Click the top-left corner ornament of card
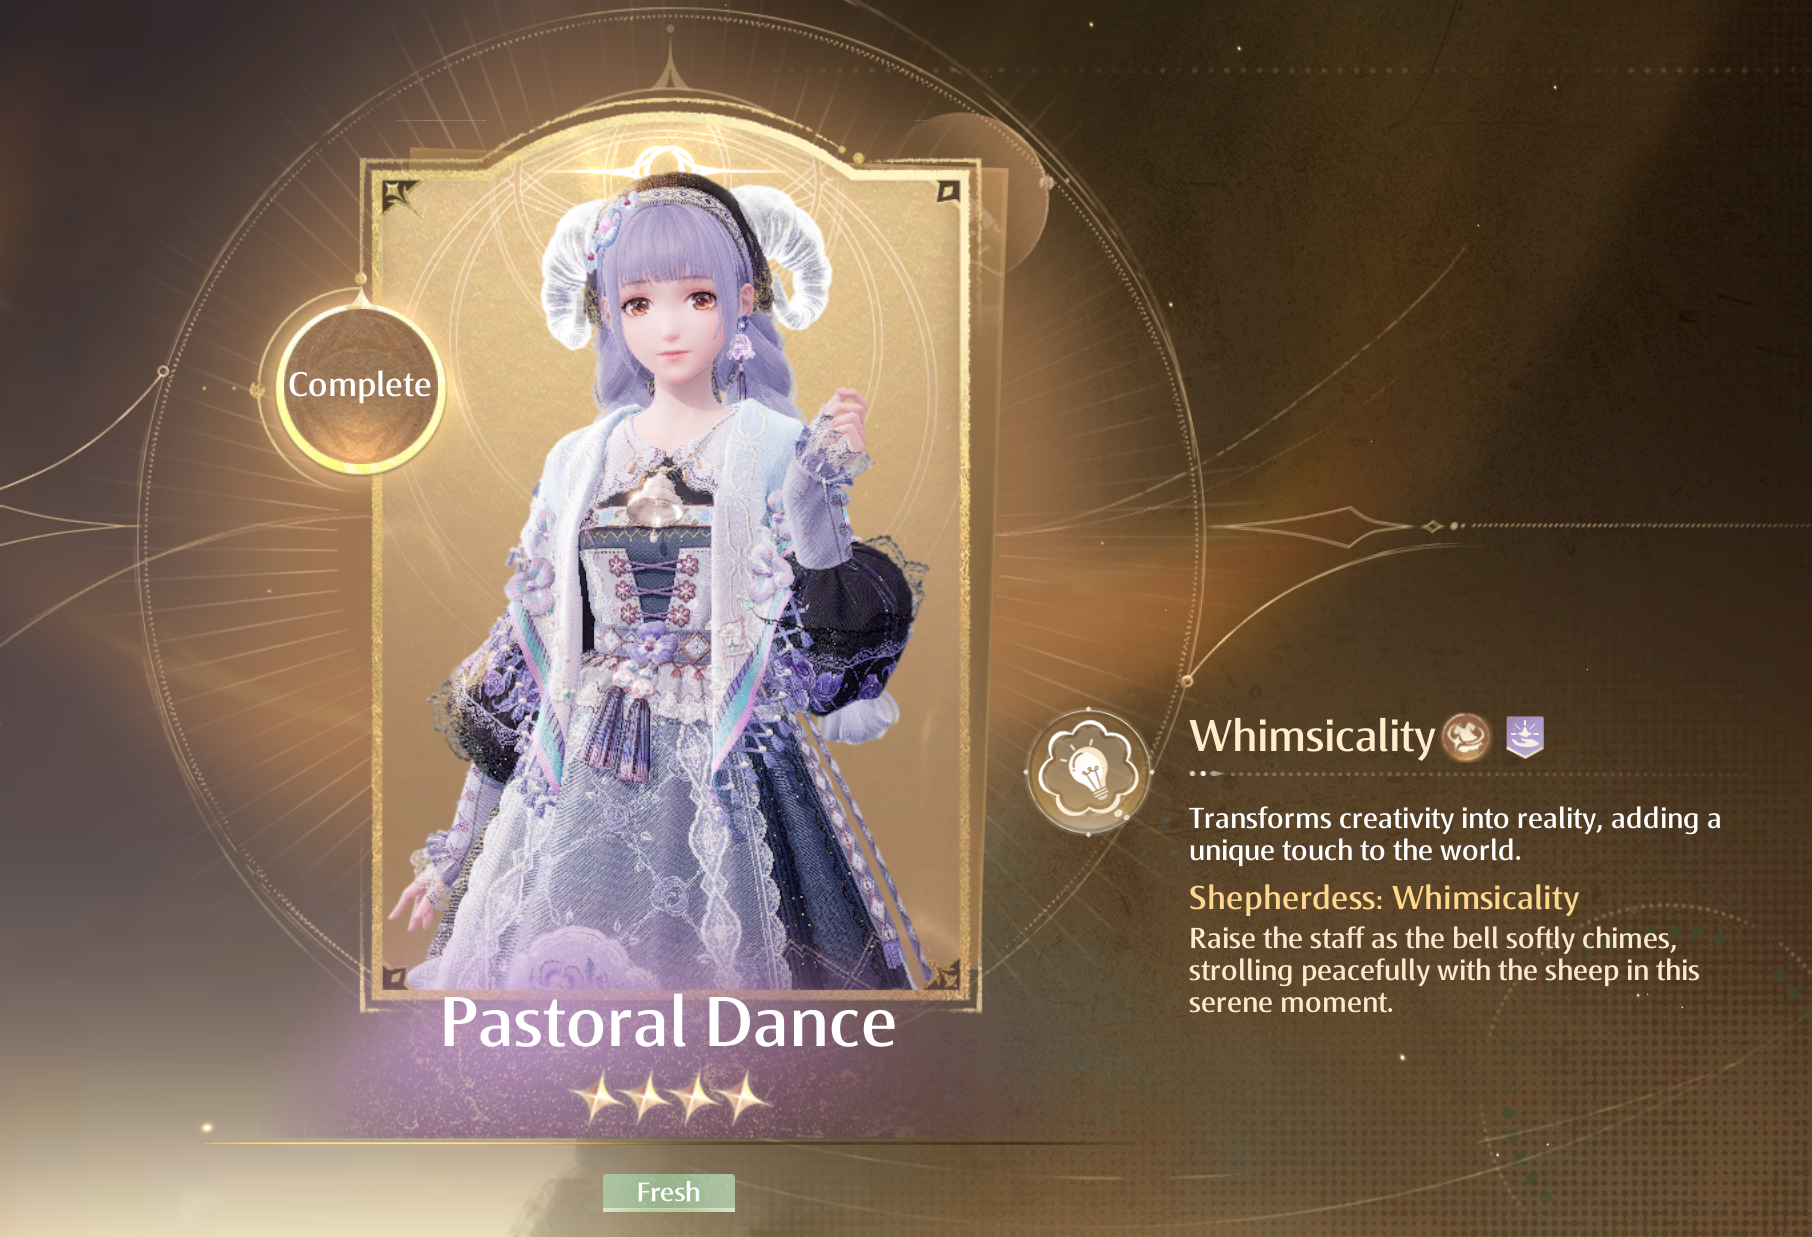This screenshot has height=1237, width=1812. pyautogui.click(x=400, y=196)
